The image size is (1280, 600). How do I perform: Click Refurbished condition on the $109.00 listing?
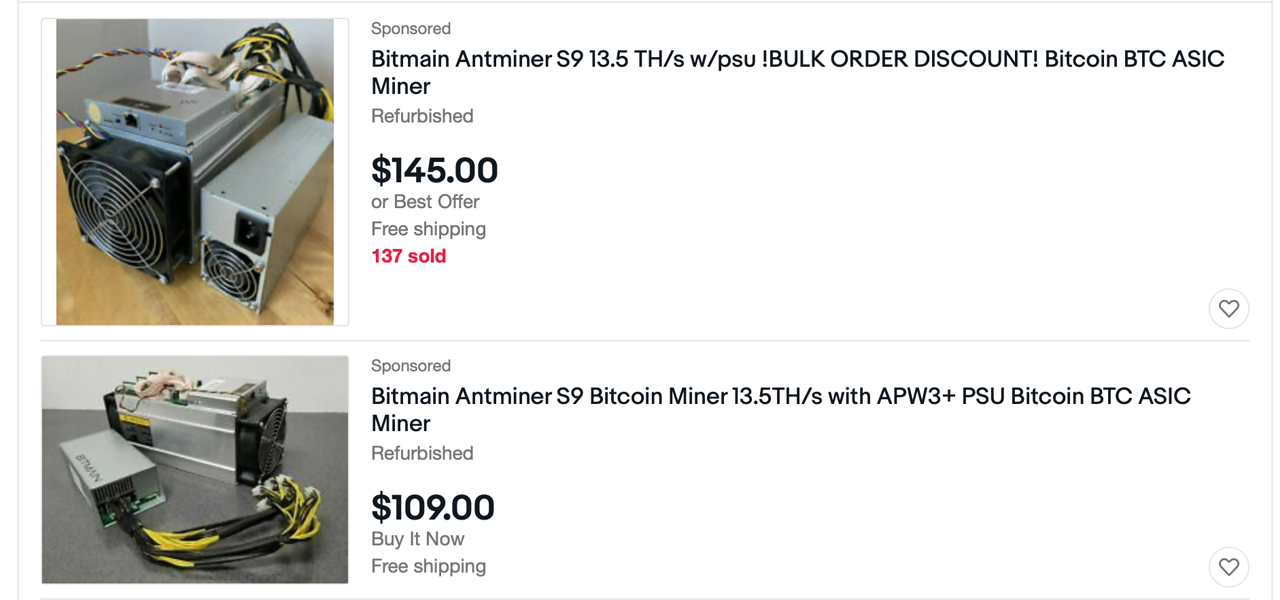422,453
